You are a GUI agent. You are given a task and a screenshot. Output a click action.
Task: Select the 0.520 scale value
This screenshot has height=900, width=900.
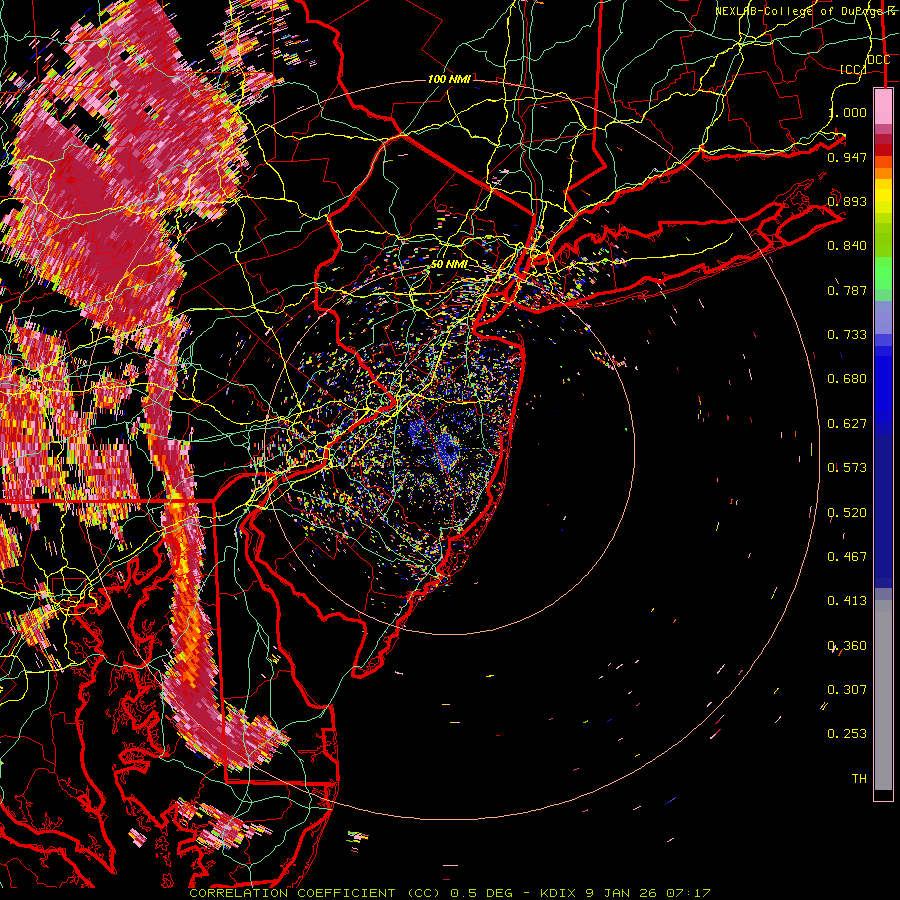click(847, 513)
